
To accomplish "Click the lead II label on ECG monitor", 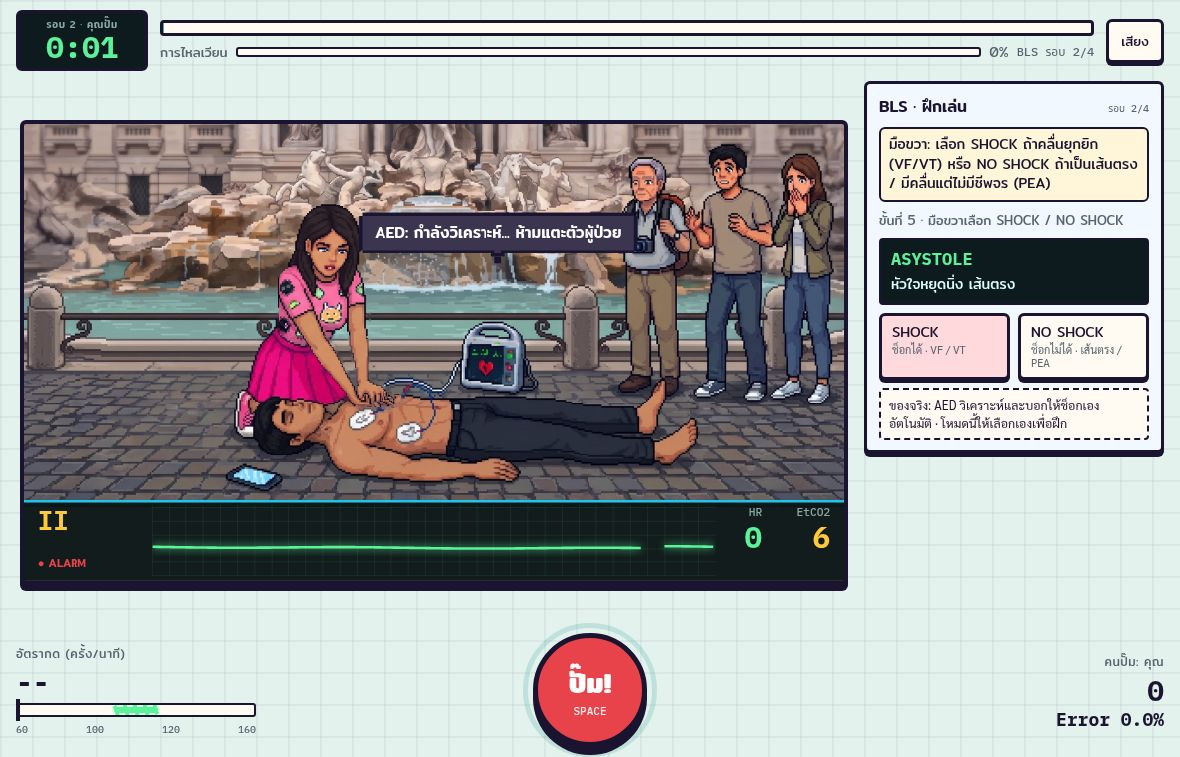I will (53, 521).
